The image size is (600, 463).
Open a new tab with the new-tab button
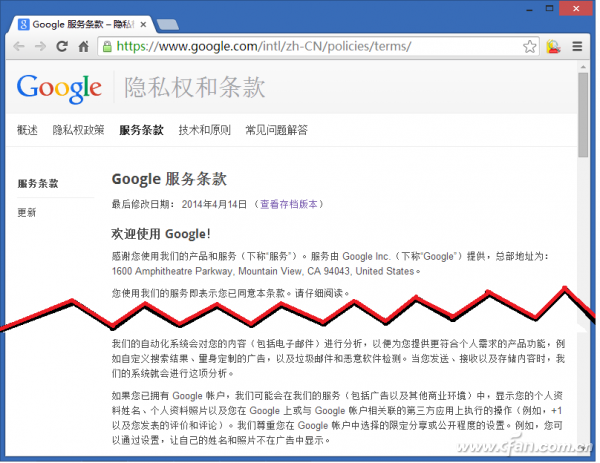click(168, 24)
